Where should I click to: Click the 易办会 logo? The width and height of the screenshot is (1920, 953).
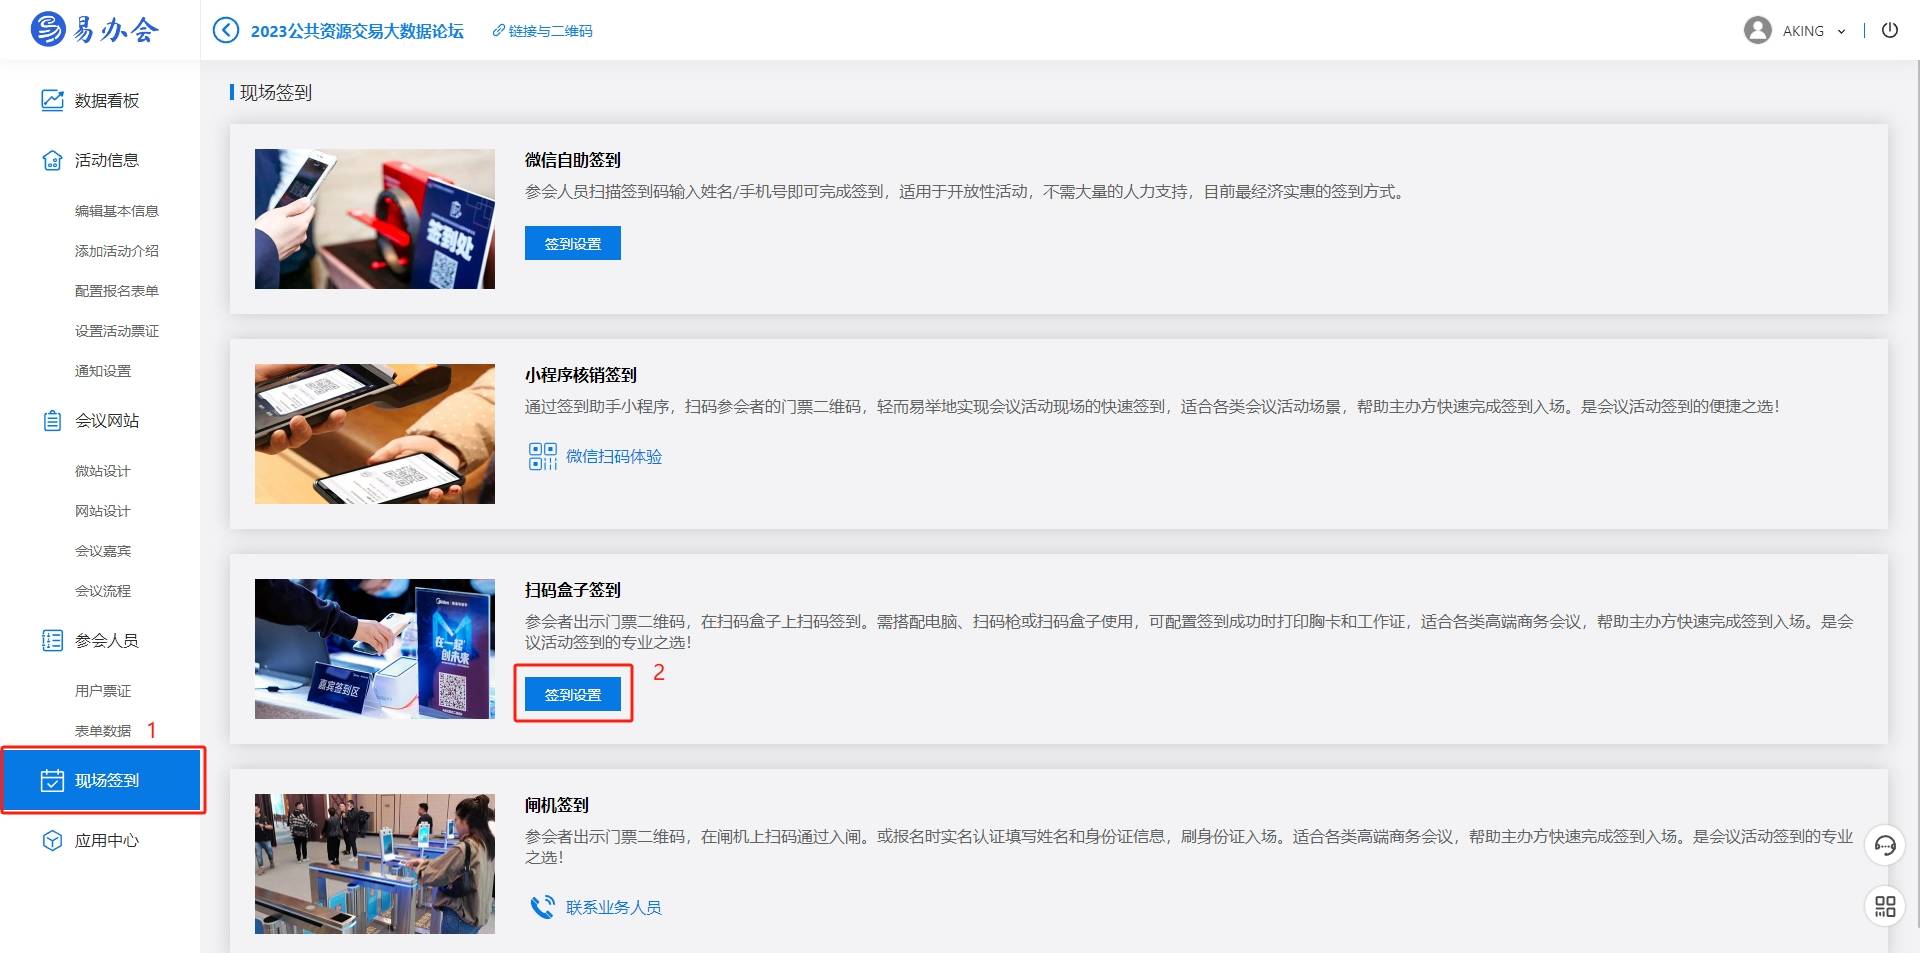click(x=95, y=30)
